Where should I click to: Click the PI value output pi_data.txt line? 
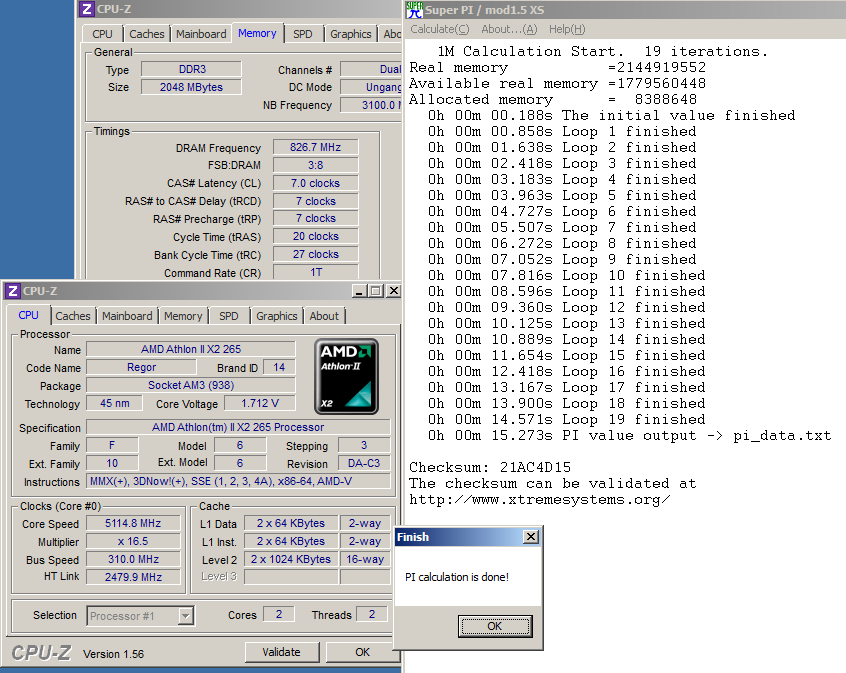(x=630, y=436)
